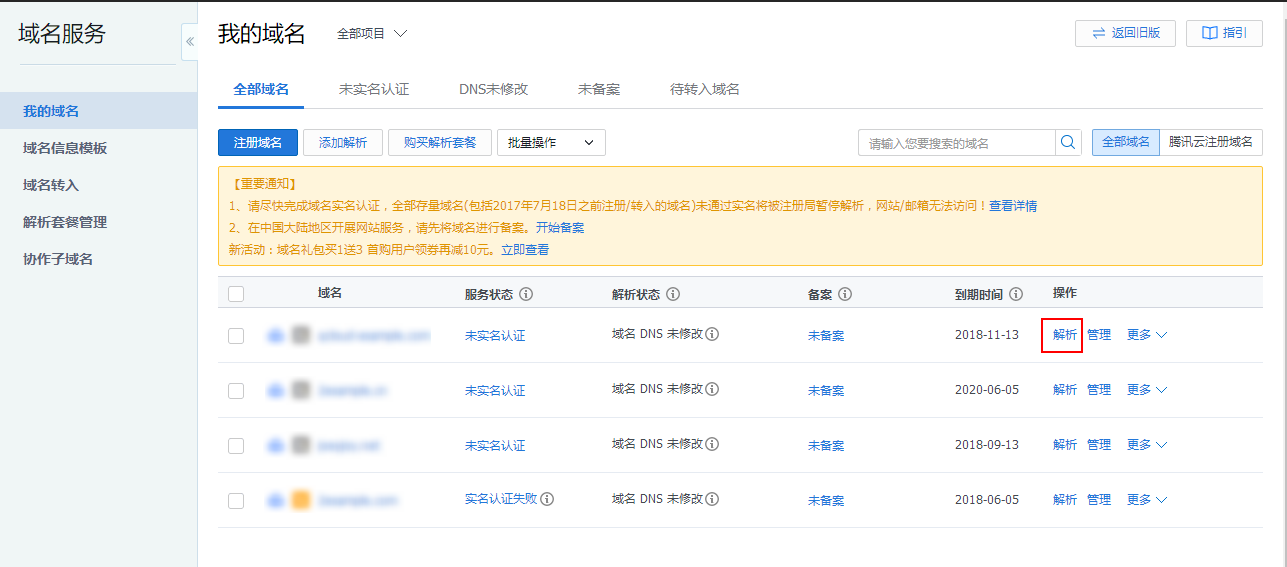The width and height of the screenshot is (1287, 567).
Task: Click 管理 in the 2018-11-13 row
Action: [1099, 335]
